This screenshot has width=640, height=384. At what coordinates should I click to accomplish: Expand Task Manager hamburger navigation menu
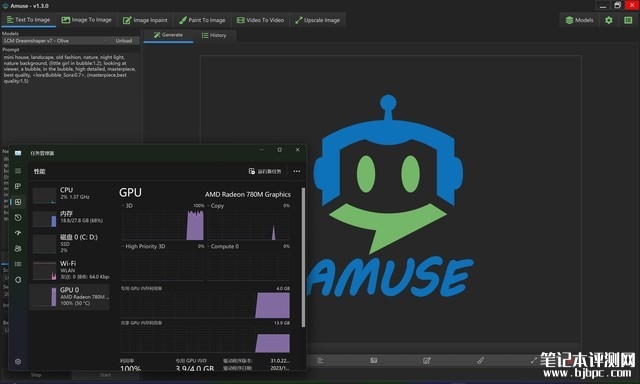(x=18, y=171)
